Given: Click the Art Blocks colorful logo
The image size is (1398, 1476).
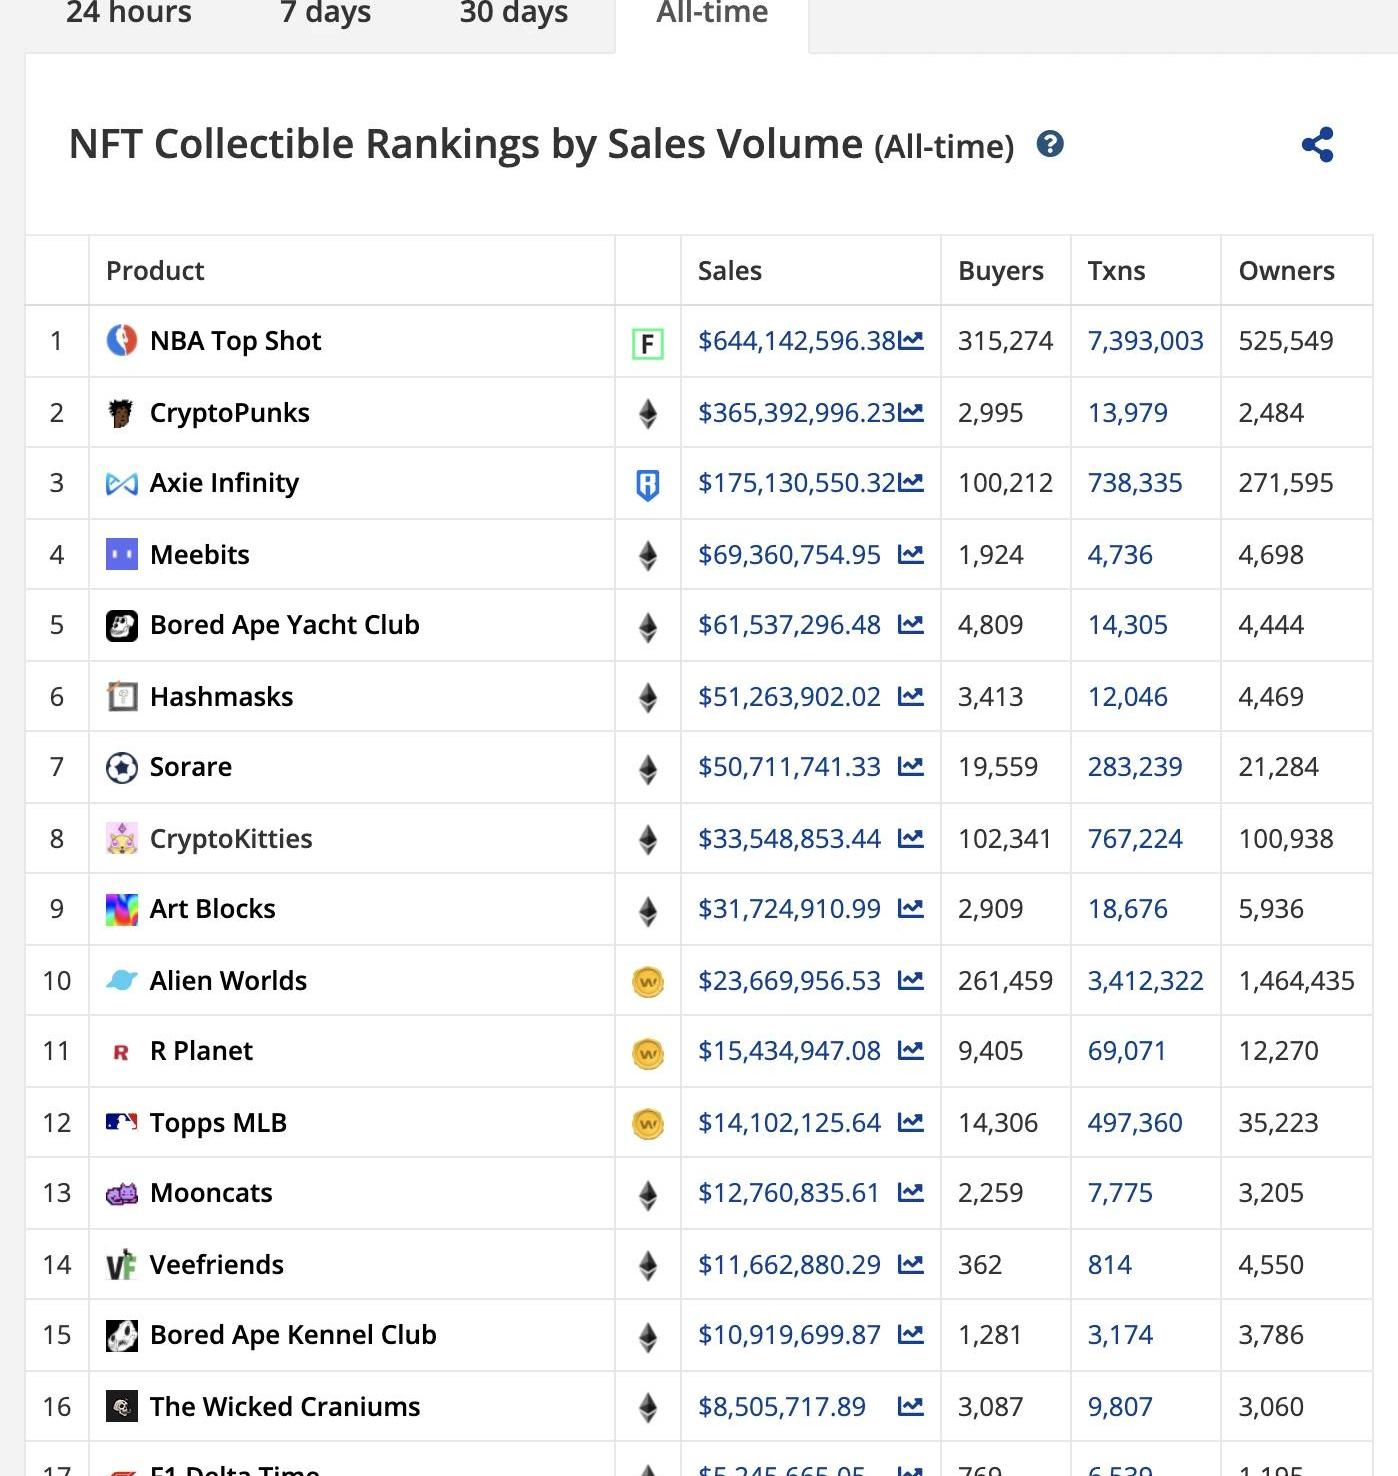Looking at the screenshot, I should tap(122, 909).
